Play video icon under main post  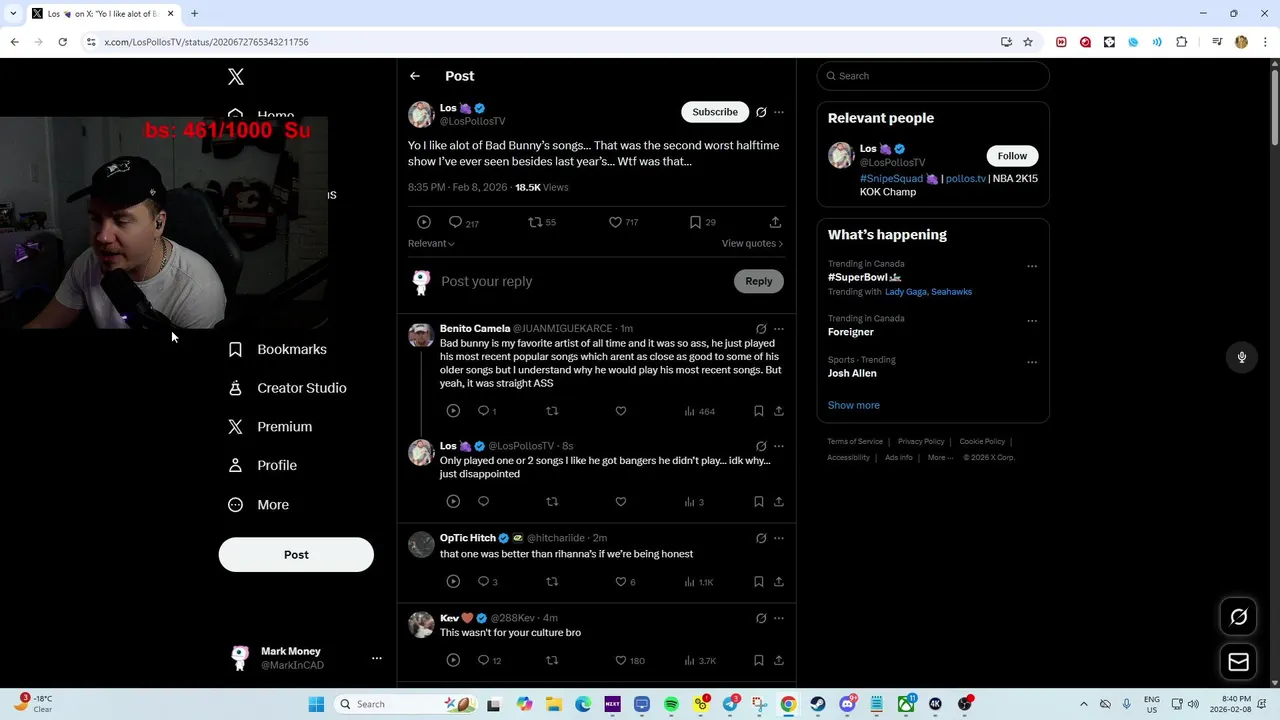424,222
